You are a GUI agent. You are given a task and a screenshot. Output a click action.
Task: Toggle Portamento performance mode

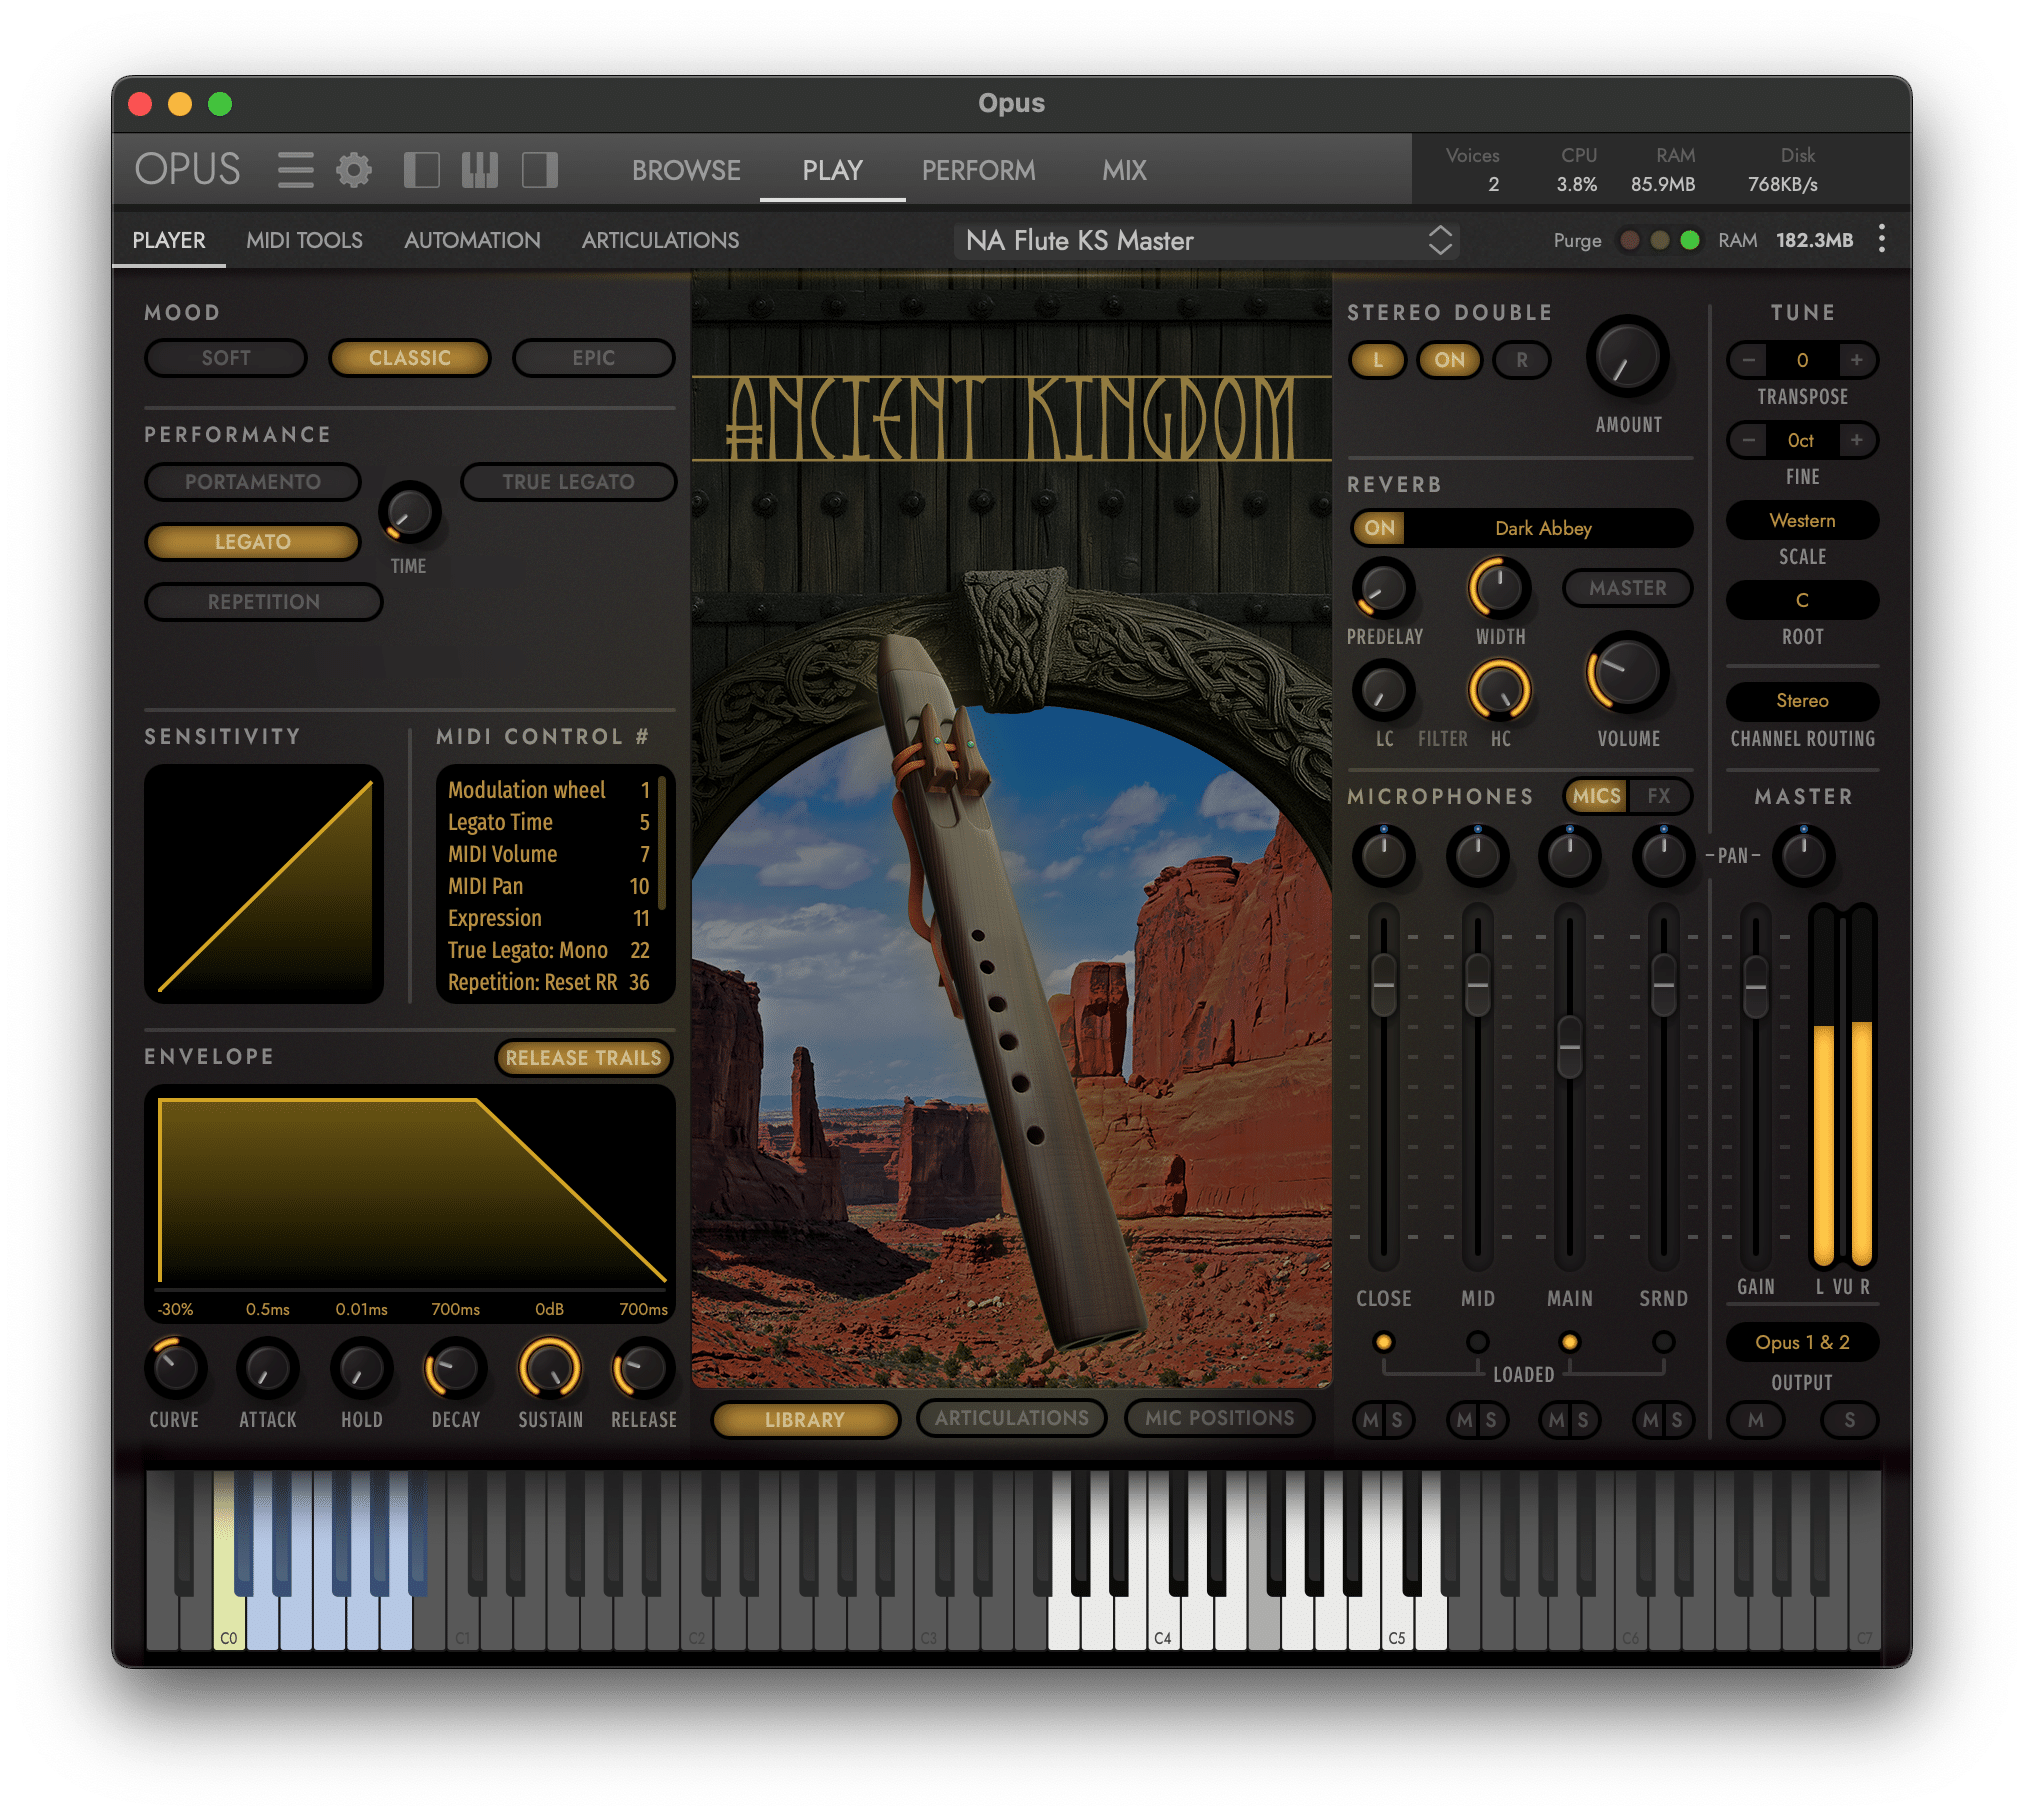tap(253, 482)
